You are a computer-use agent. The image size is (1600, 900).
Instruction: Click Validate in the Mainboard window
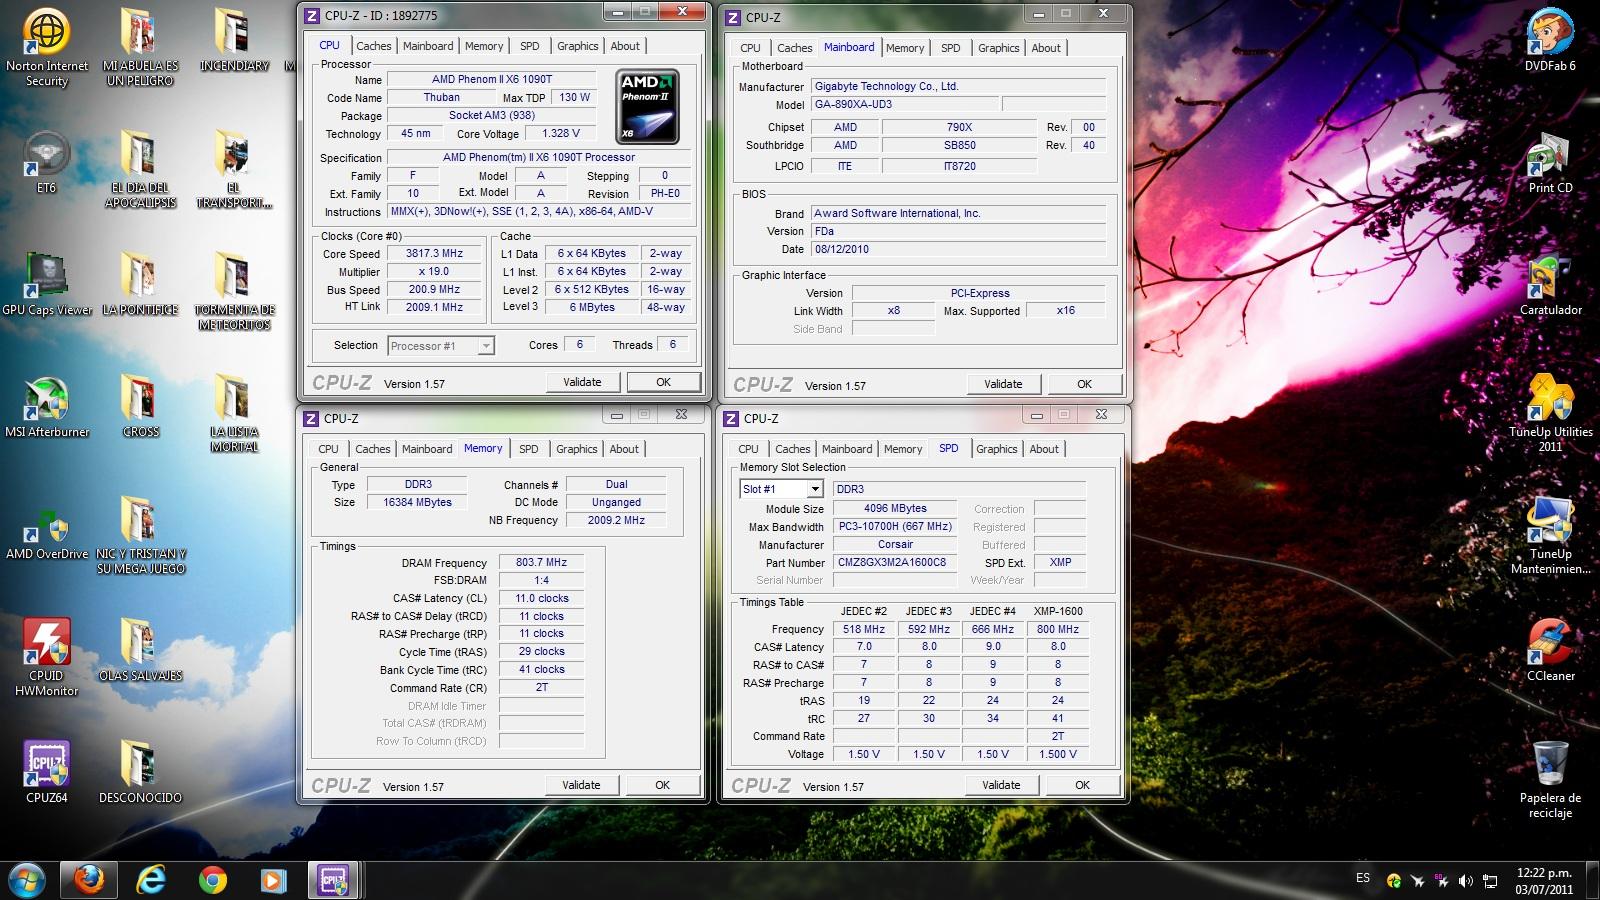point(1003,384)
